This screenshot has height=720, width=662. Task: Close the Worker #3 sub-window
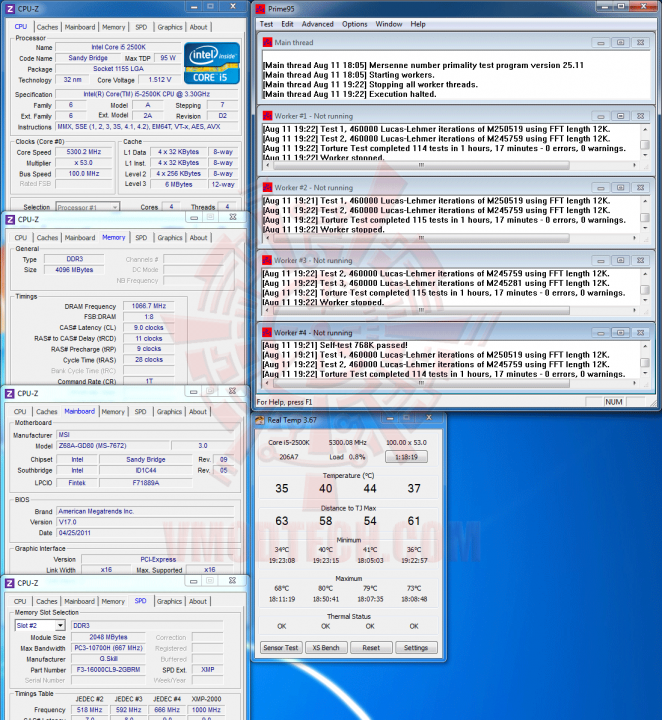pos(640,260)
